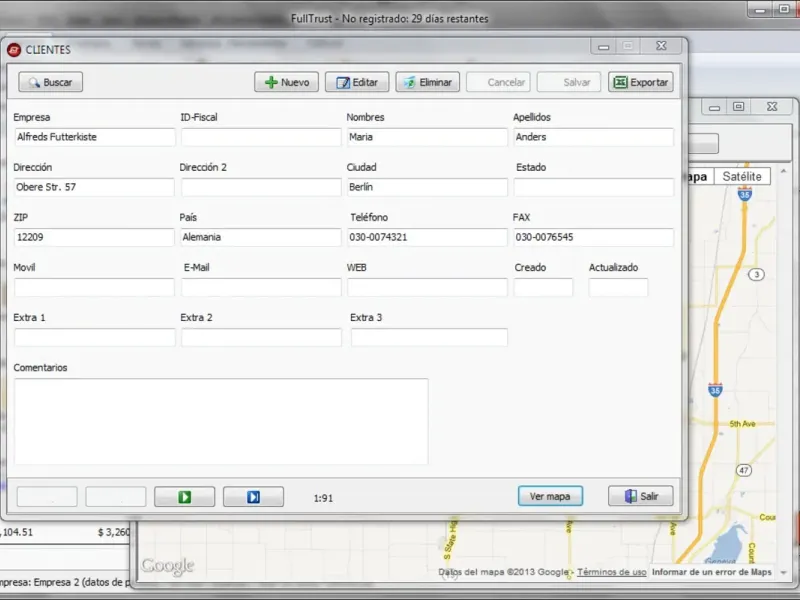Minimize the map window behind
Viewport: 800px width, 600px height.
coord(714,107)
